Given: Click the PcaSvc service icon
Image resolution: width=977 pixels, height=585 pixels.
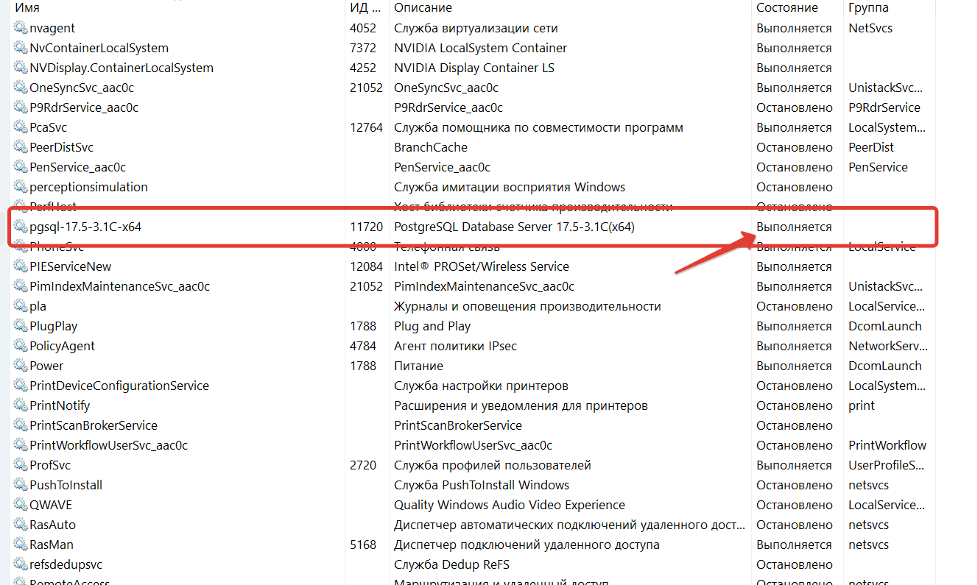Looking at the screenshot, I should point(20,128).
